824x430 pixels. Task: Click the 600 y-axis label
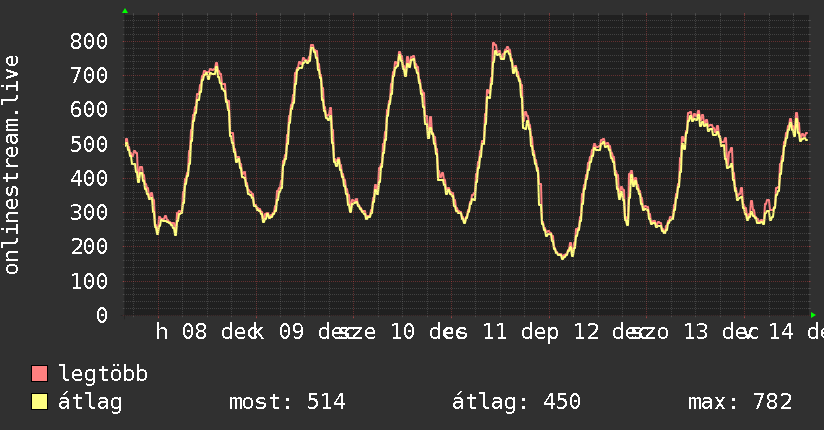point(89,110)
